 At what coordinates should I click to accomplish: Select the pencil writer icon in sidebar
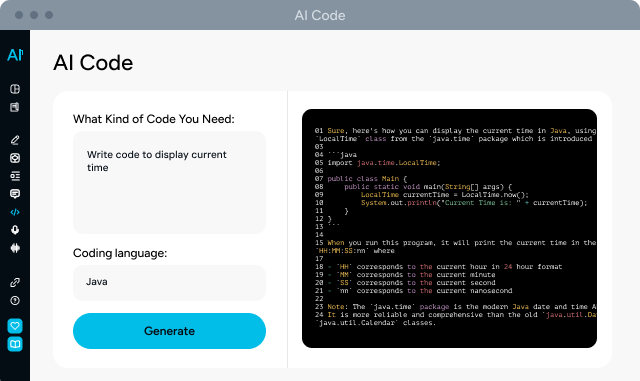pos(15,140)
